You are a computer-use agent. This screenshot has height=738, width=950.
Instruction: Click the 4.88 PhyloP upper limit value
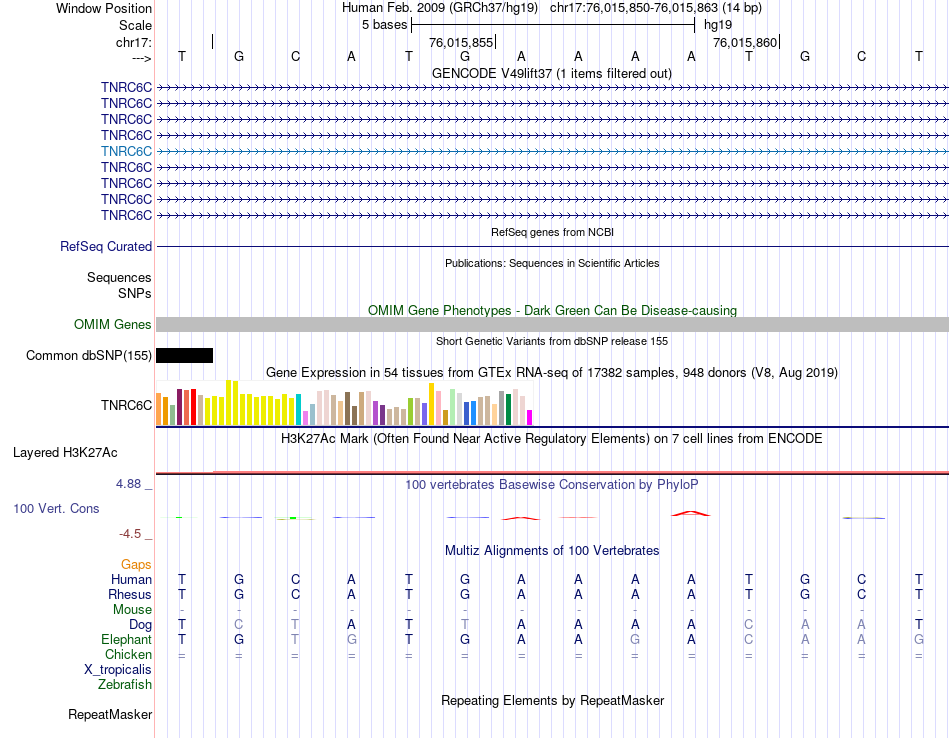pos(128,484)
